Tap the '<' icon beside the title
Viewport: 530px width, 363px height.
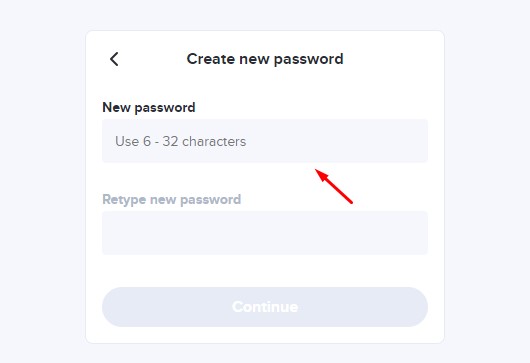114,59
